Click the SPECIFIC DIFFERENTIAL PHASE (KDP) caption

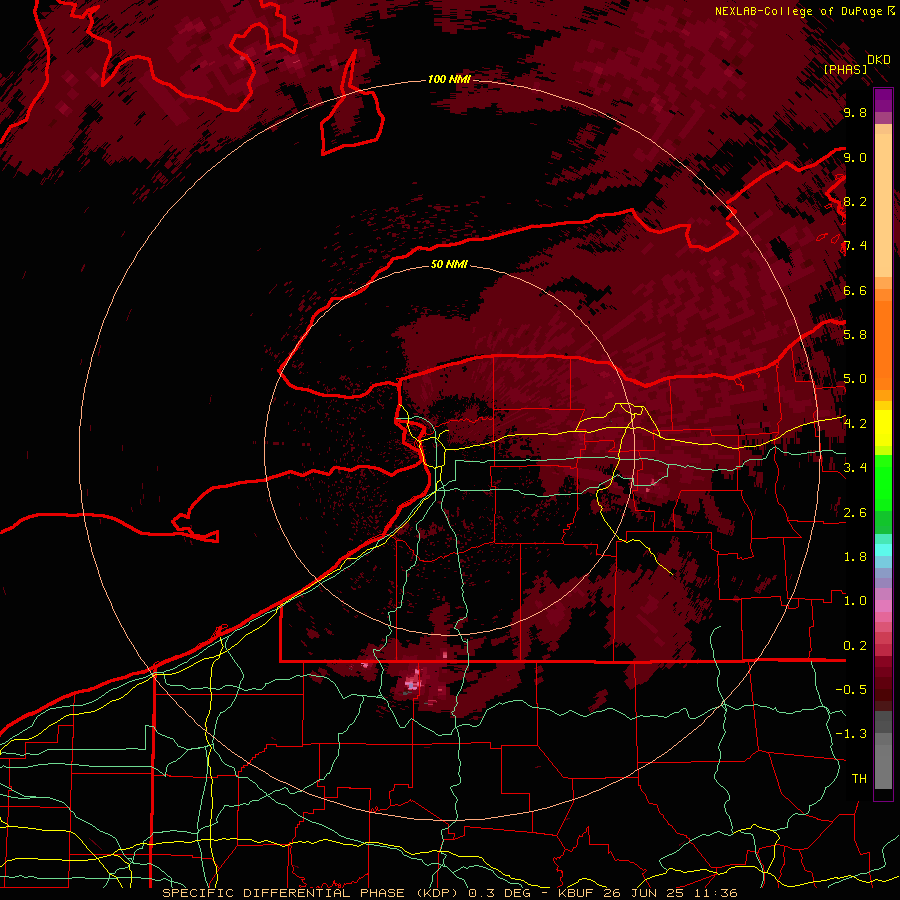click(x=308, y=893)
